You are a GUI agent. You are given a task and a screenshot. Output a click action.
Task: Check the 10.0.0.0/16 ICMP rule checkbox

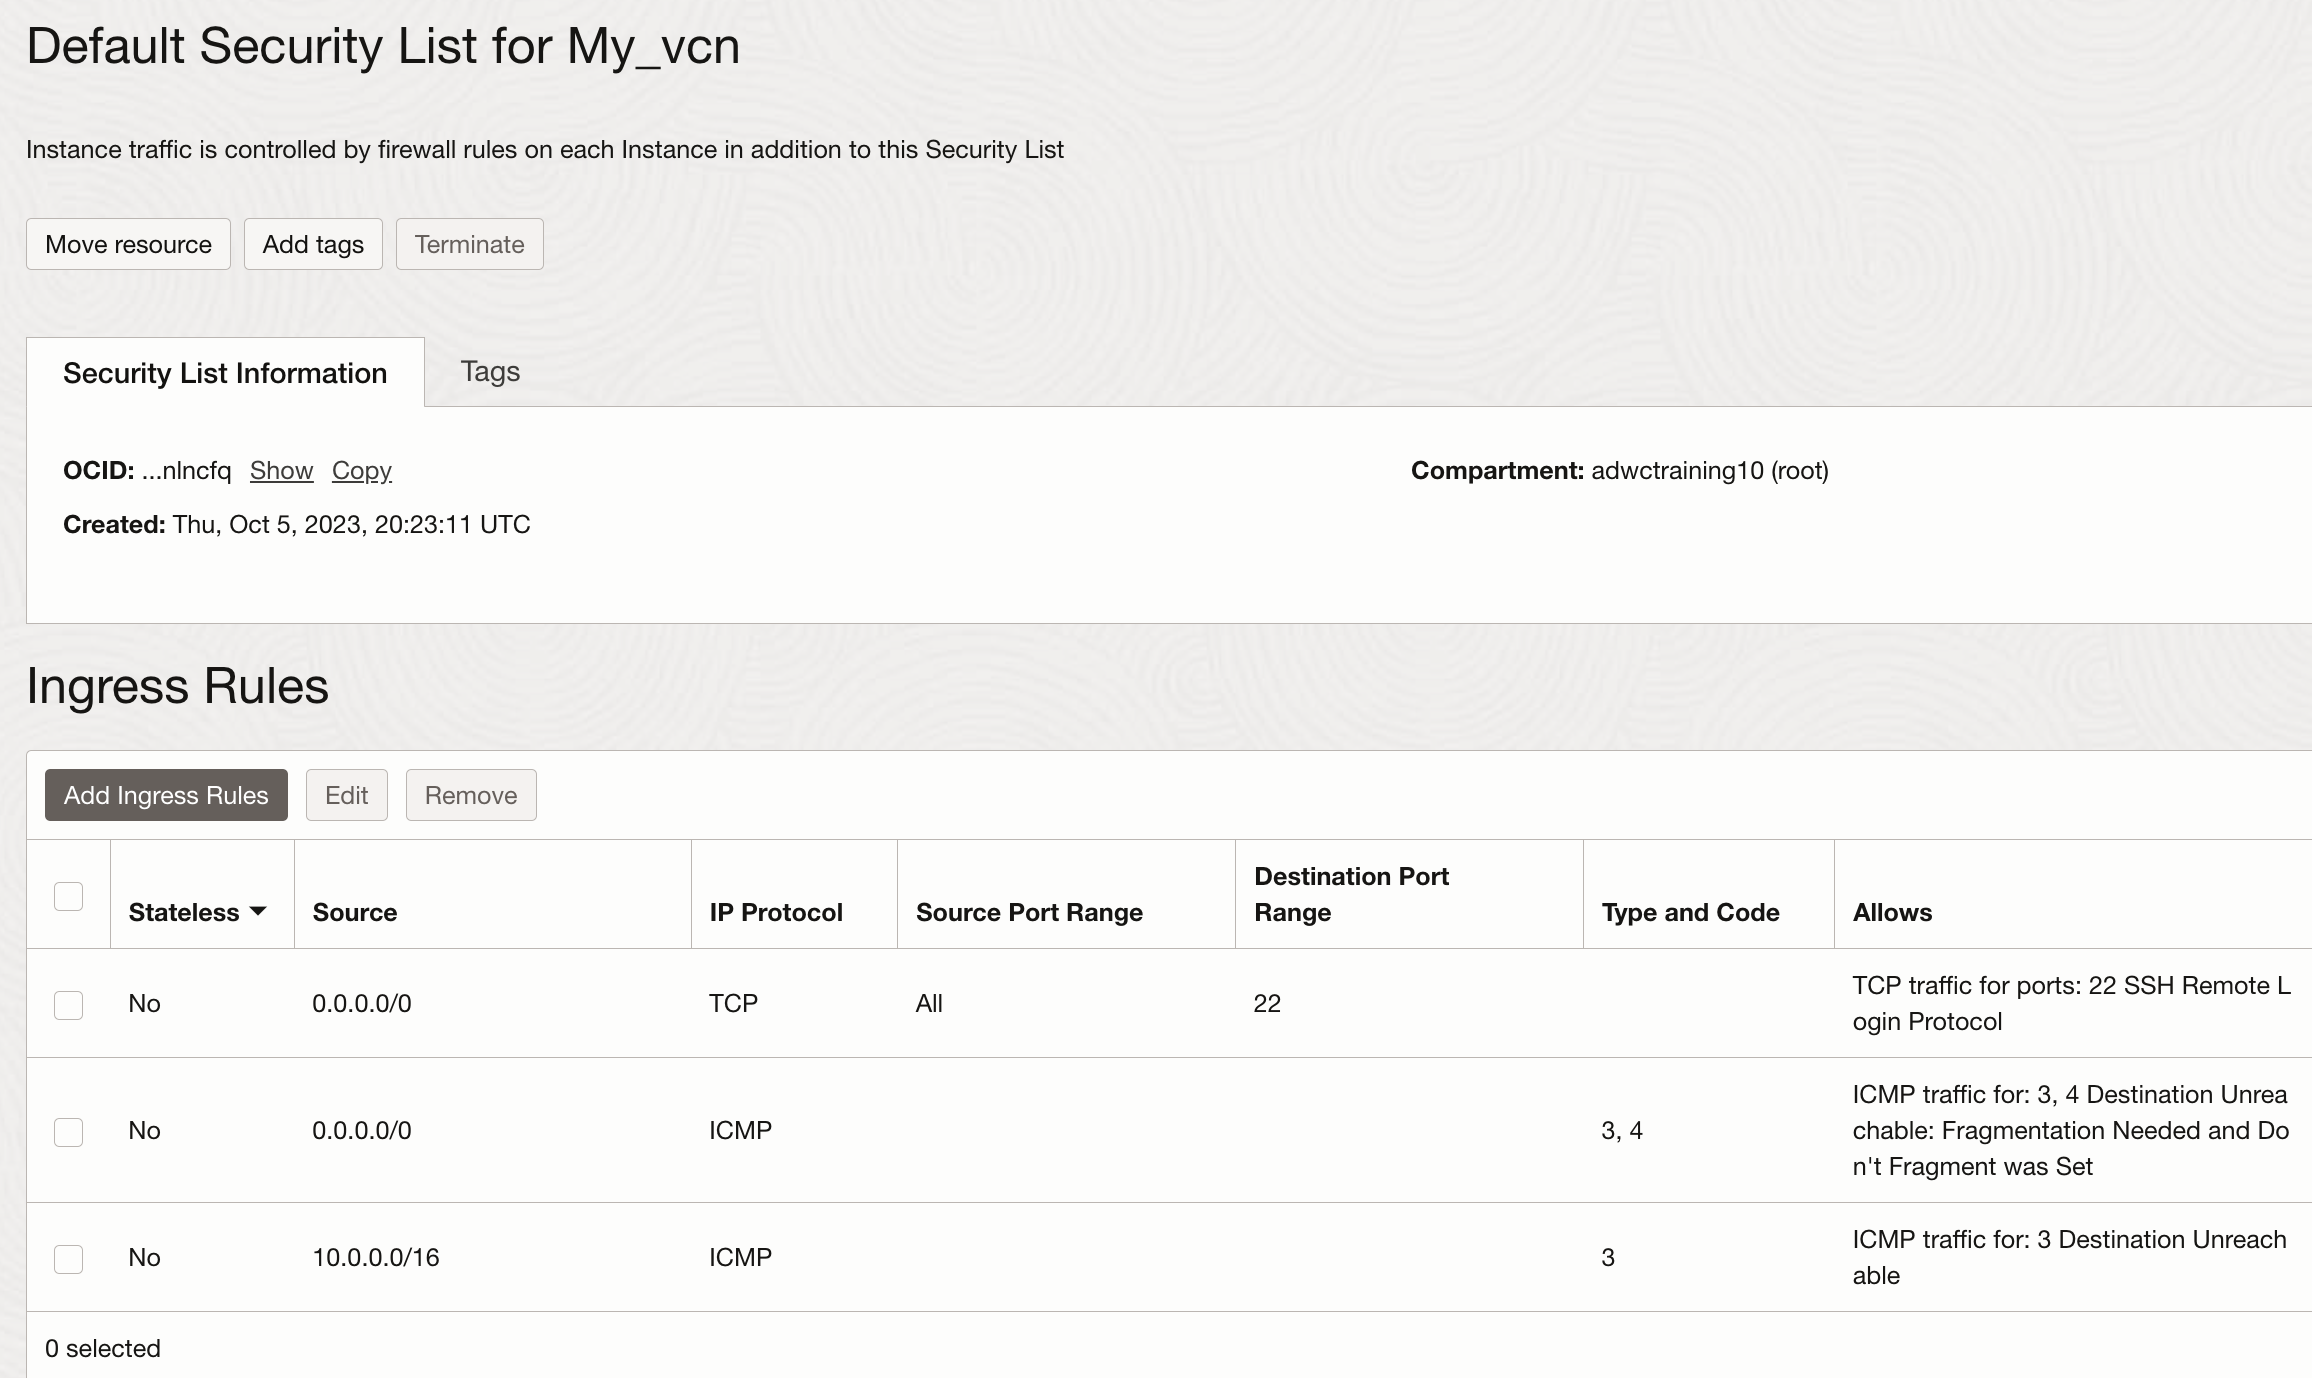pos(68,1259)
